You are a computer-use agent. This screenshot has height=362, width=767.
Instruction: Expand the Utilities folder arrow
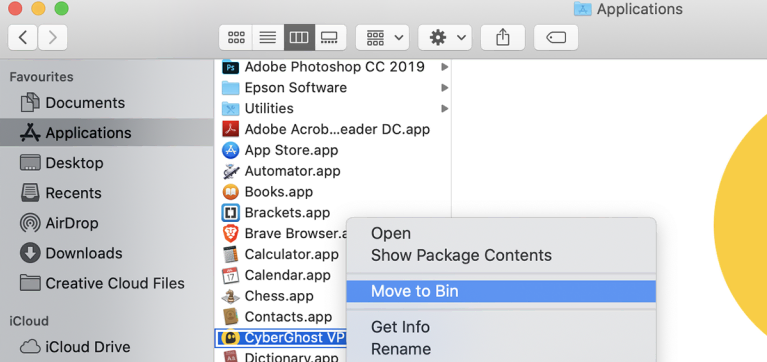click(444, 108)
